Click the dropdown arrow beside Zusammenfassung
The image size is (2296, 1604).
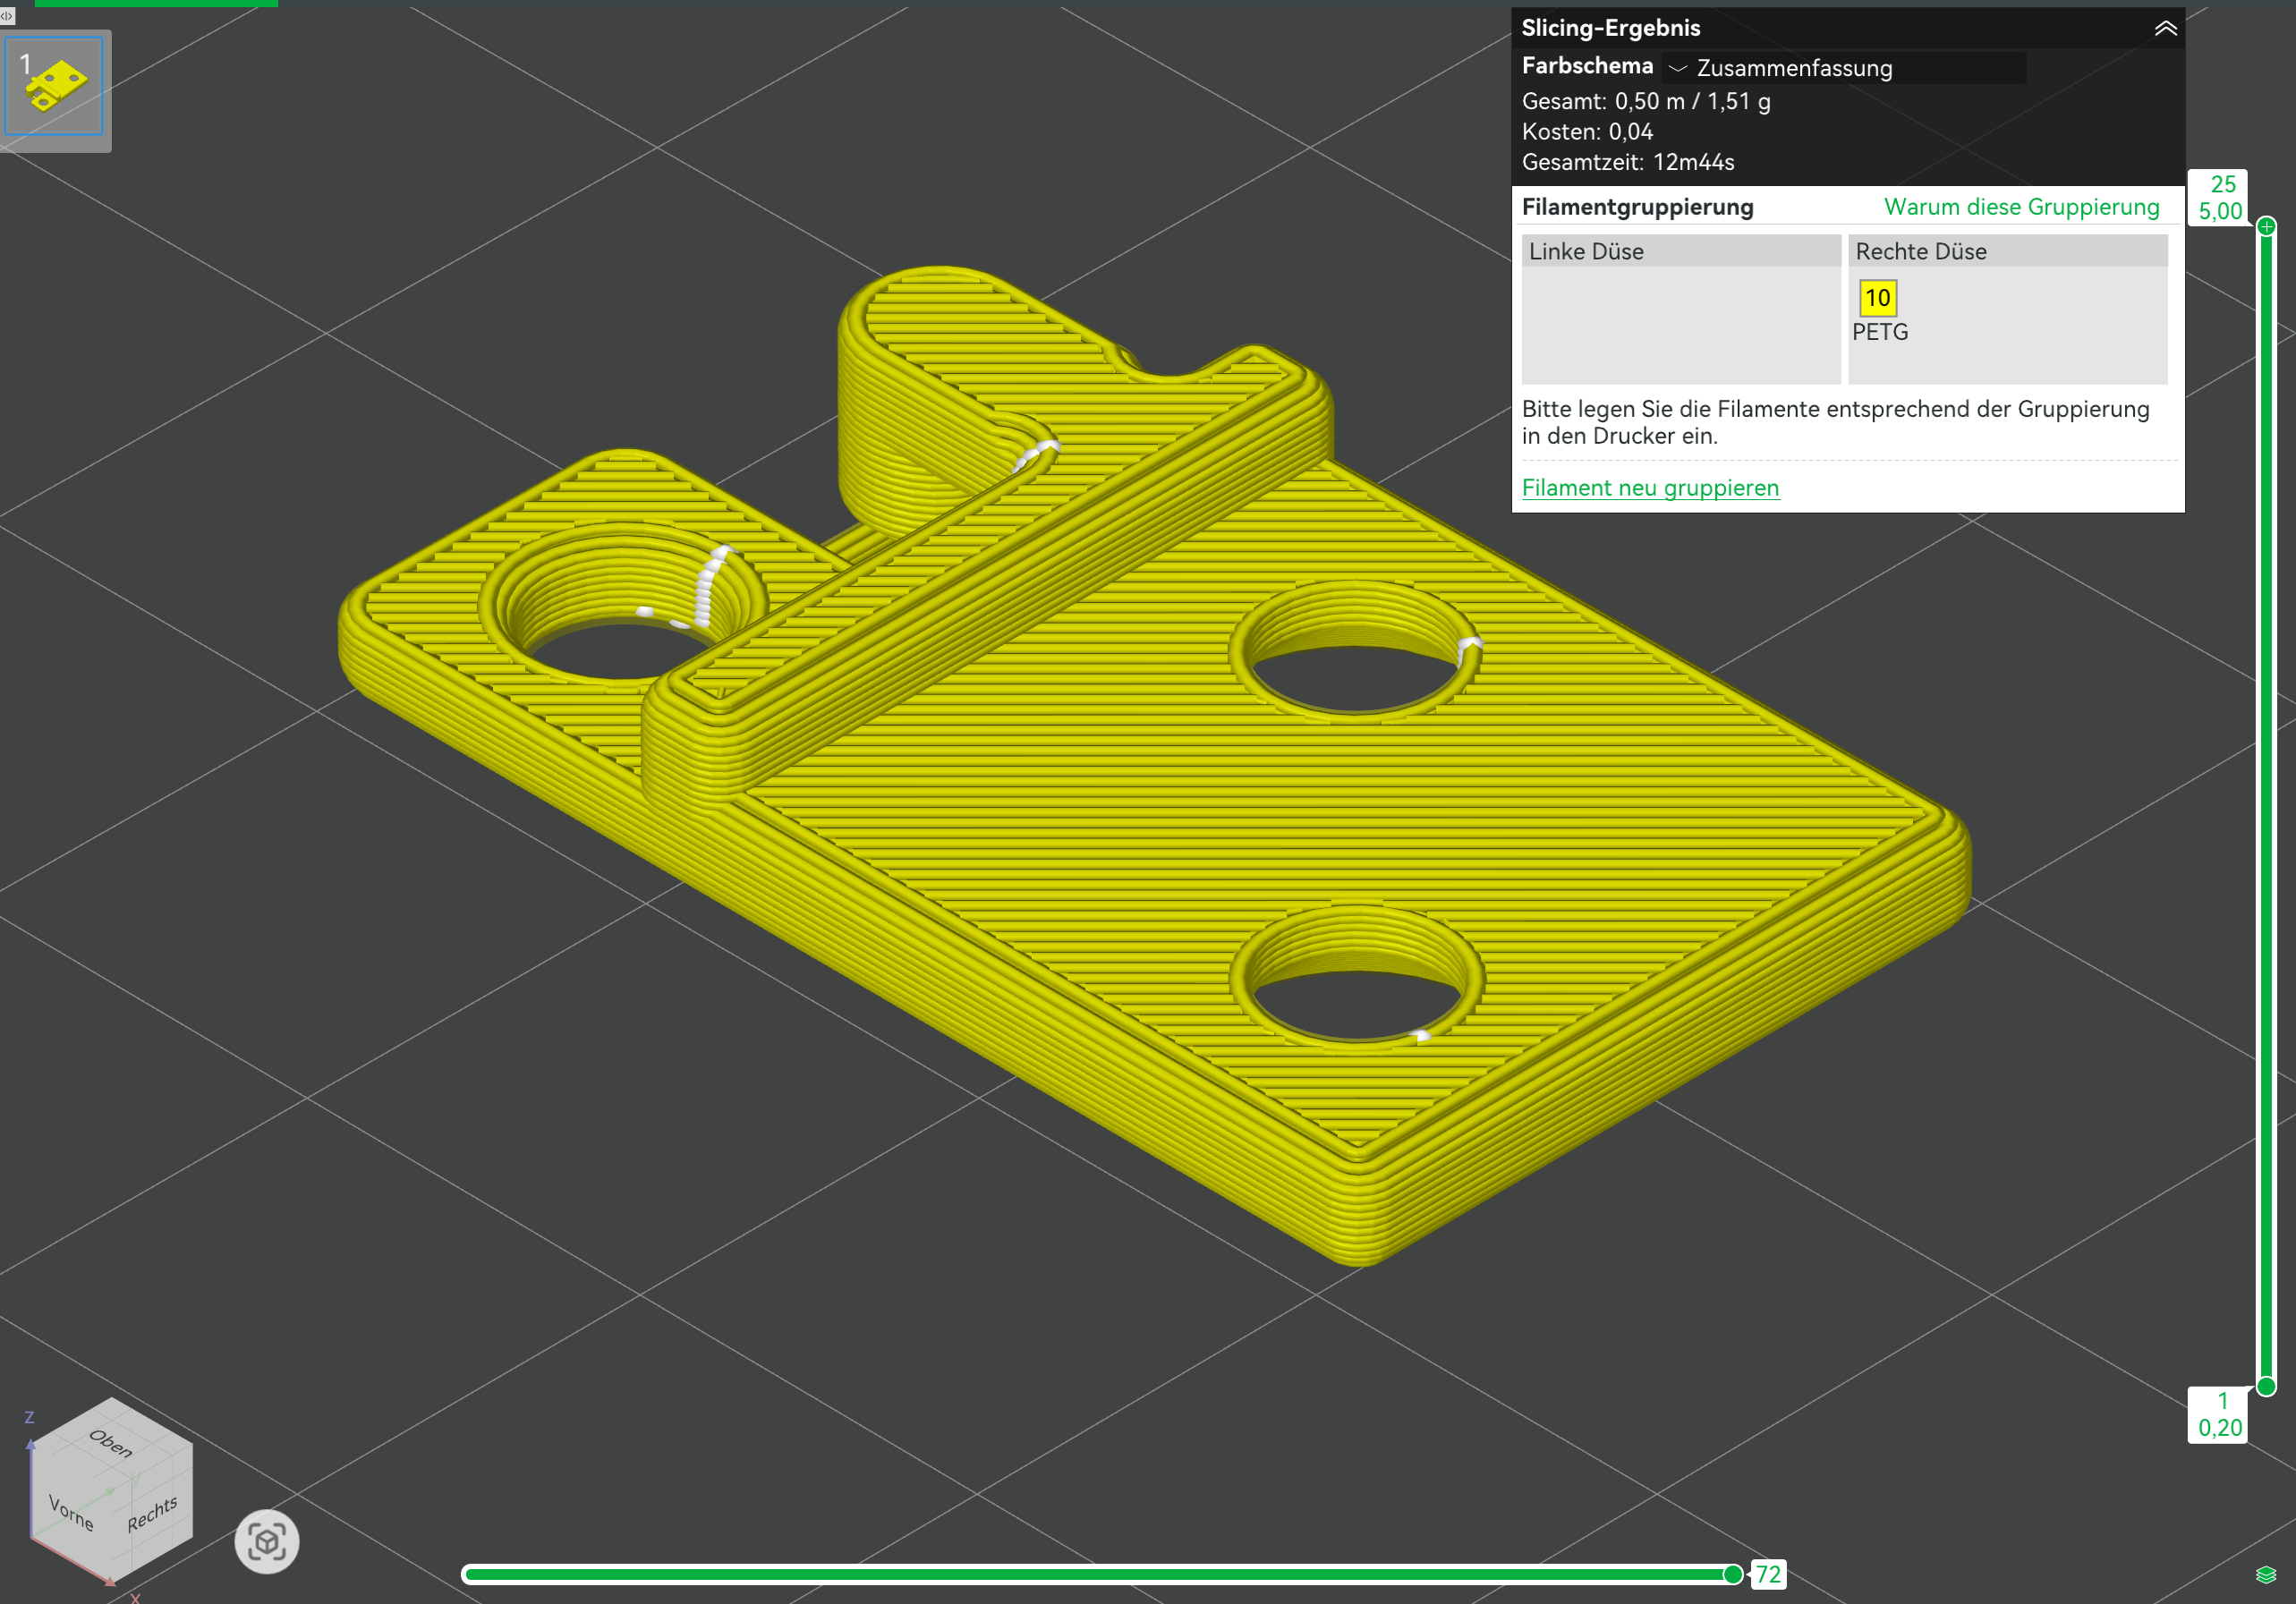click(x=1678, y=68)
